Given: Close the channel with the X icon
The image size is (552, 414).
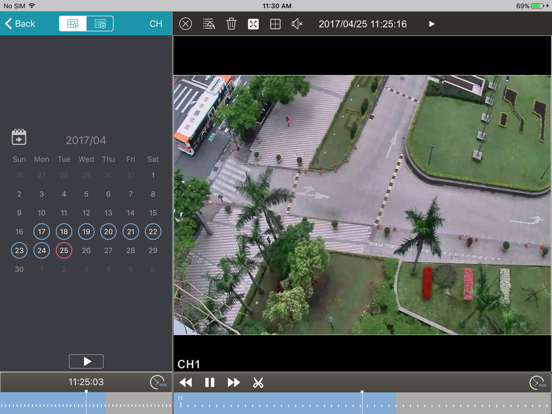Looking at the screenshot, I should tap(186, 24).
